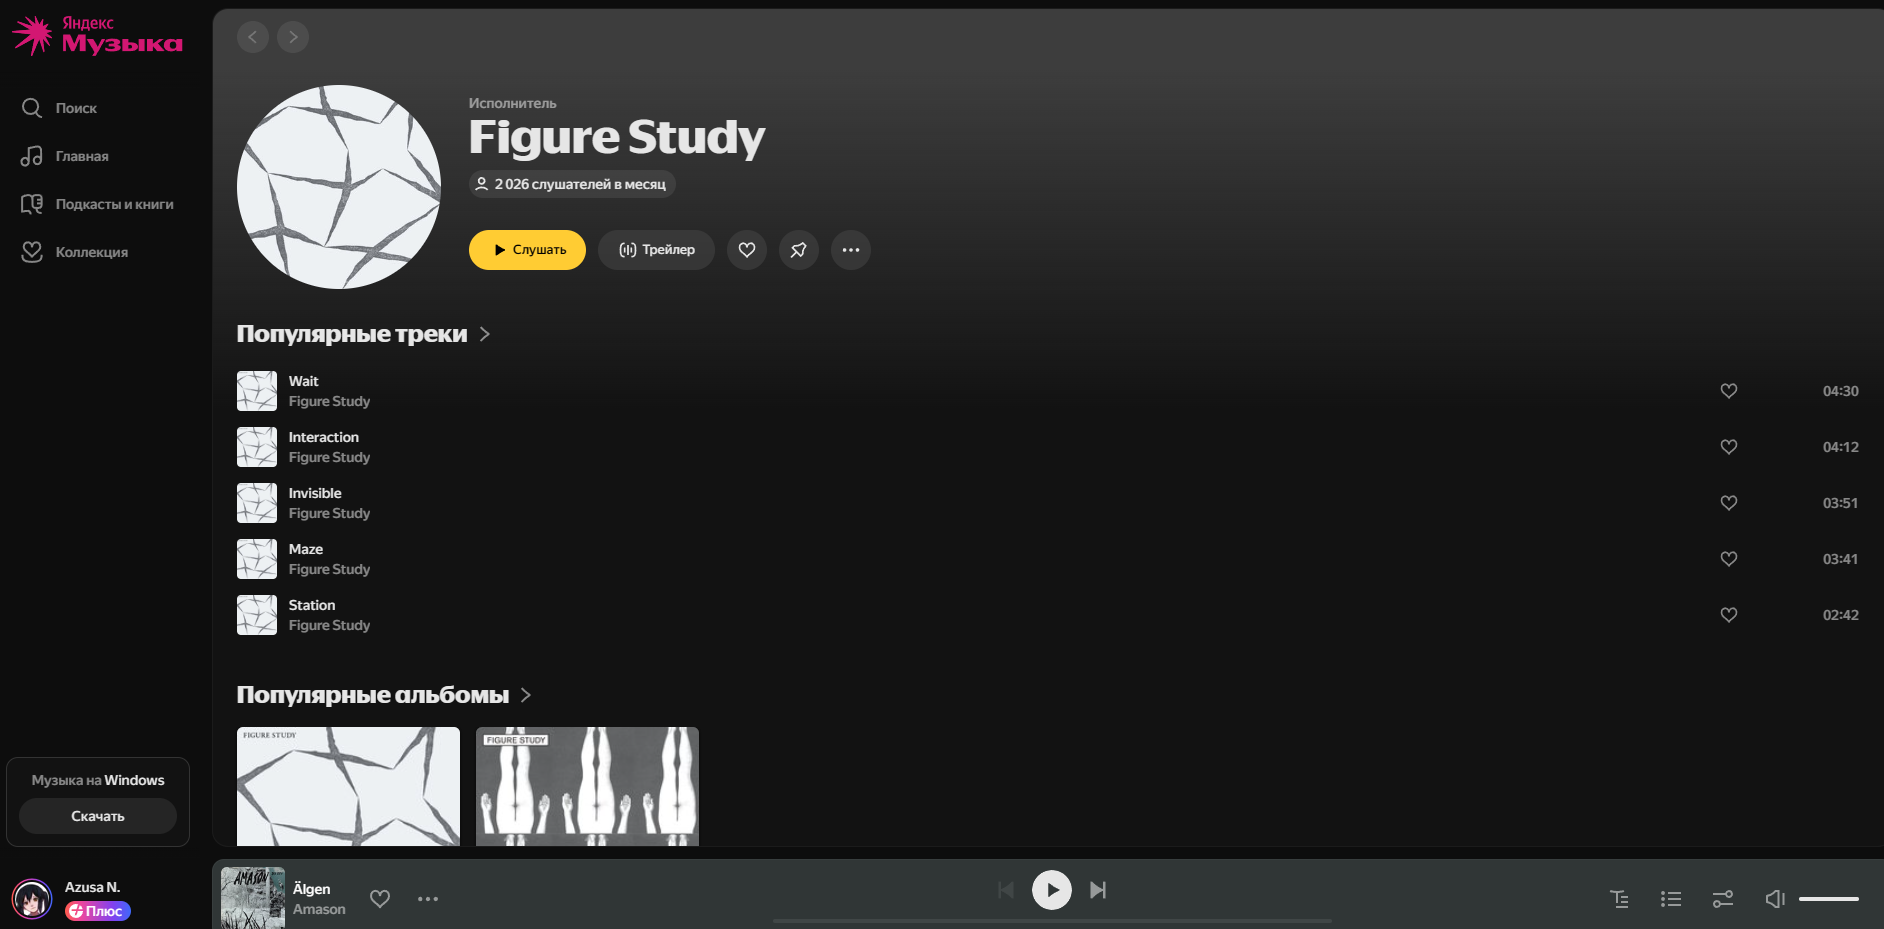The height and width of the screenshot is (929, 1884).
Task: Open Коллекция in the sidebar
Action: [x=75, y=252]
